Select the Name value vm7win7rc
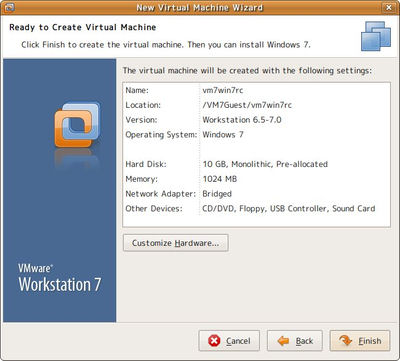This screenshot has height=361, width=400. click(223, 90)
